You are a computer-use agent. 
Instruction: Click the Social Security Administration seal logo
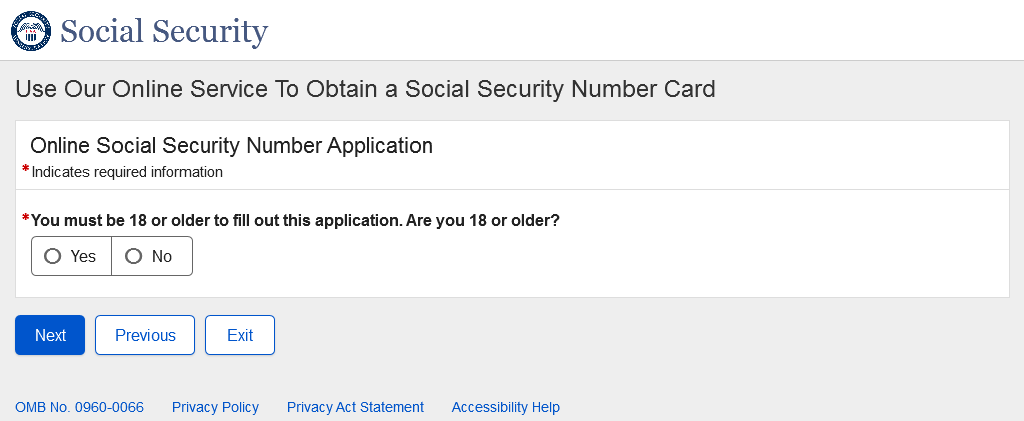(x=30, y=31)
